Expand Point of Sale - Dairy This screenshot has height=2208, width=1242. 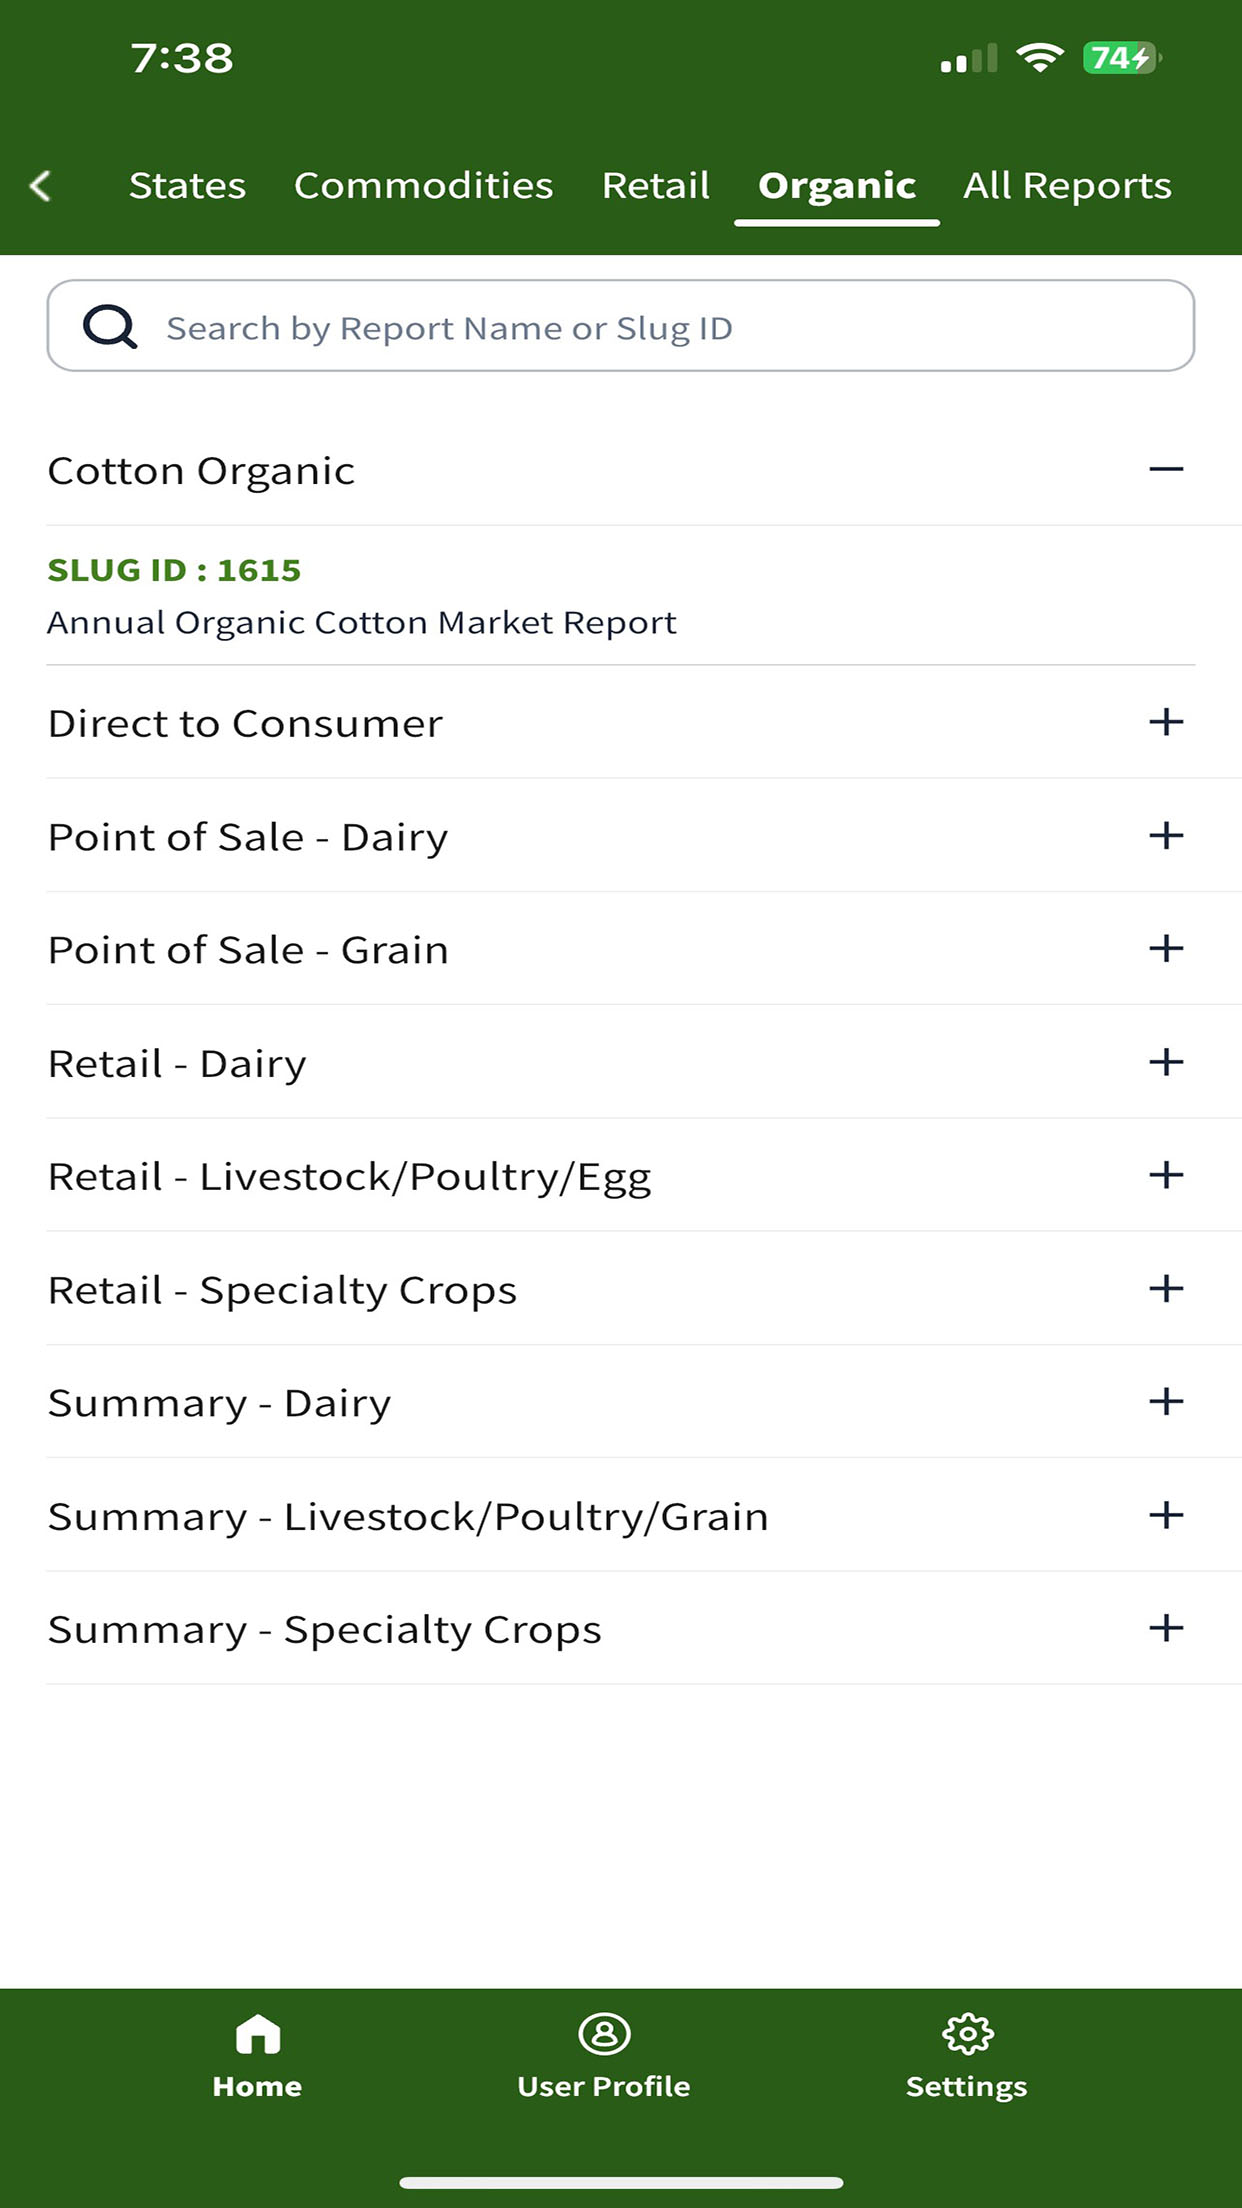tap(620, 836)
